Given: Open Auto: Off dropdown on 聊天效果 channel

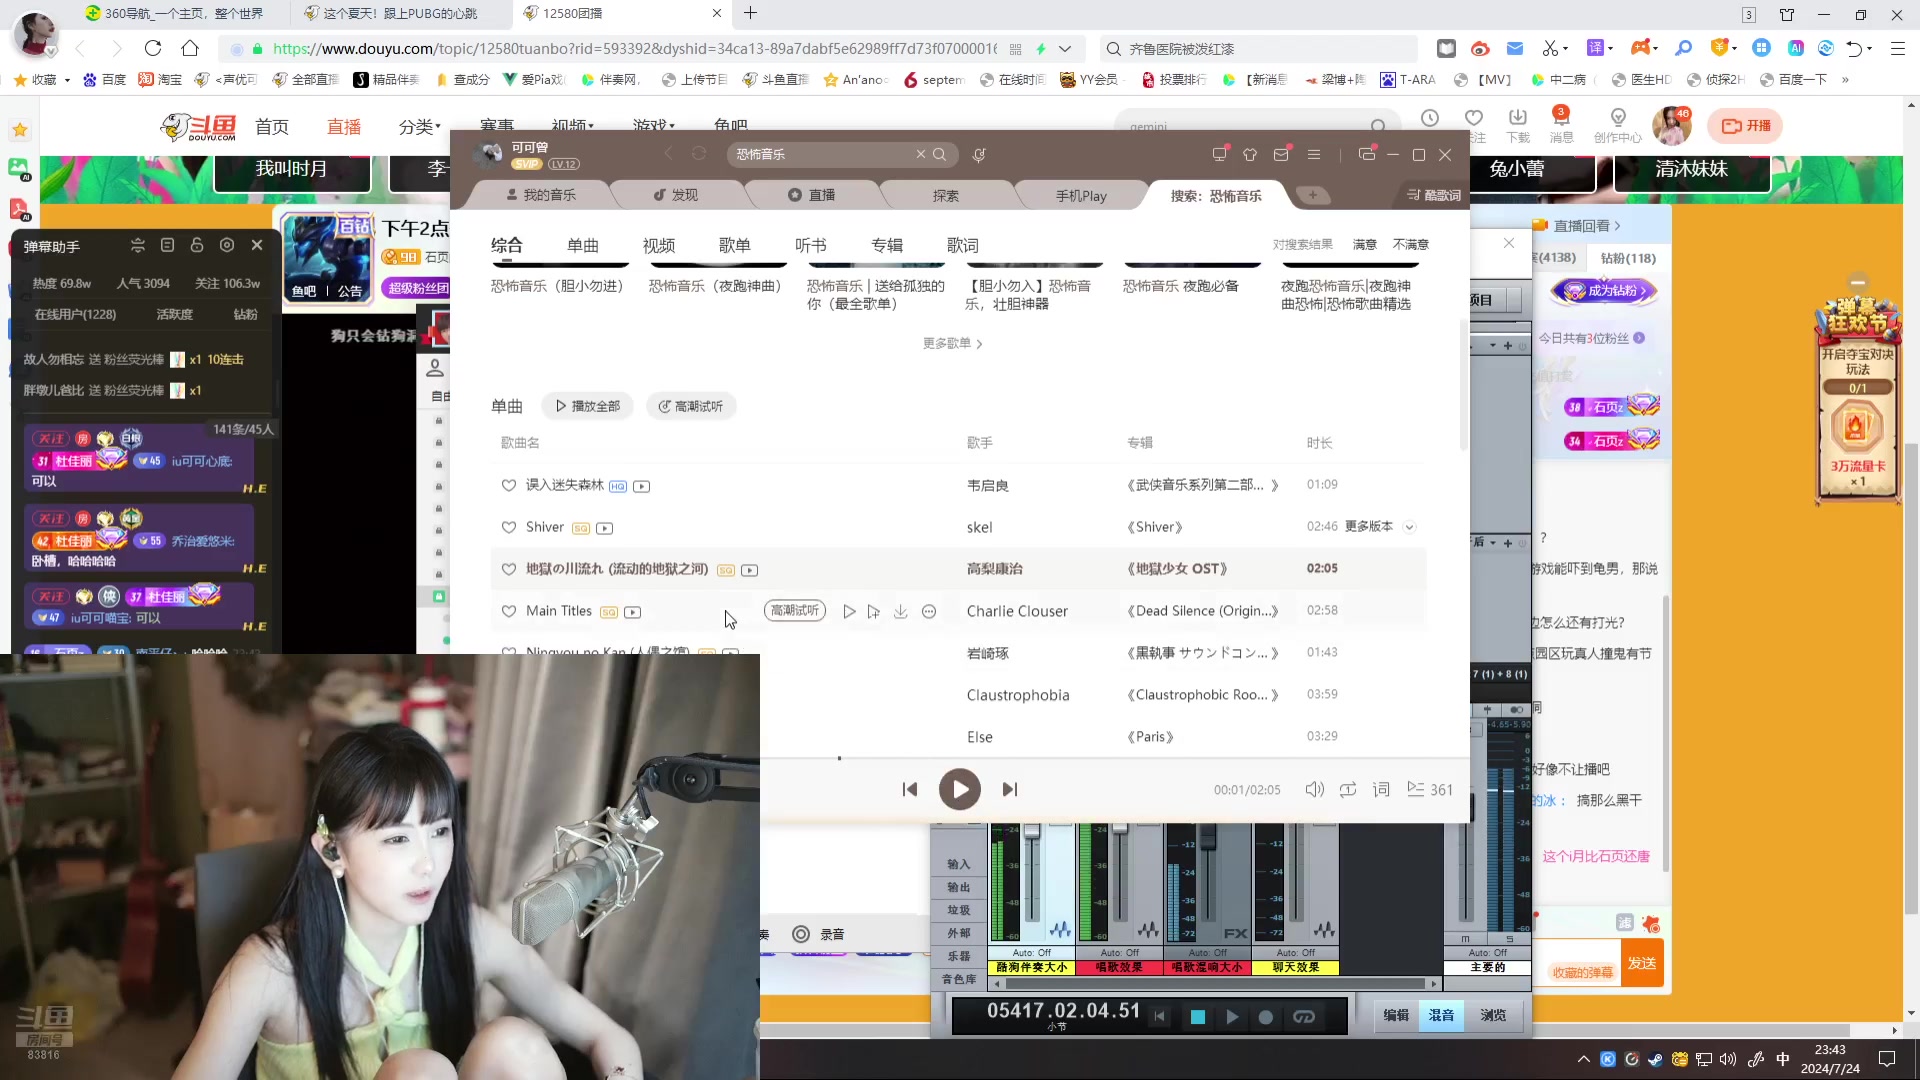Looking at the screenshot, I should click(1296, 953).
